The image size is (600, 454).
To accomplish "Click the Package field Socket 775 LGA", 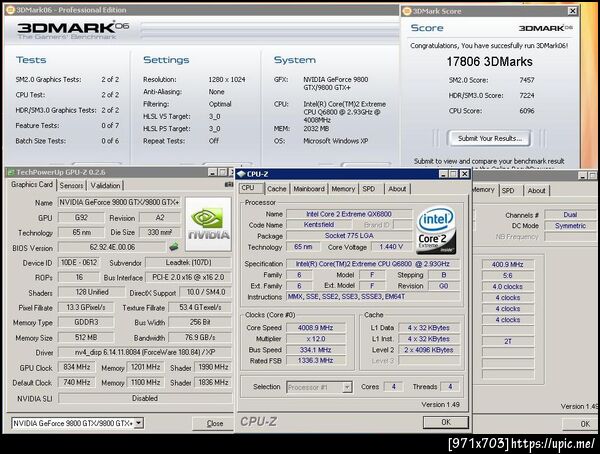I will (349, 236).
